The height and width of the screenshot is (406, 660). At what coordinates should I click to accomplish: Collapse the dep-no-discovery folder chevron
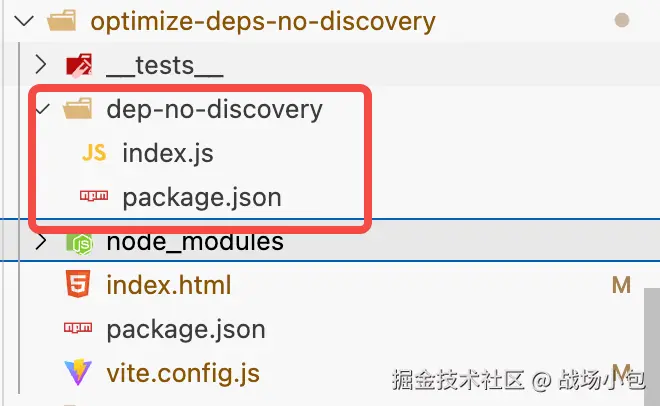[x=41, y=109]
